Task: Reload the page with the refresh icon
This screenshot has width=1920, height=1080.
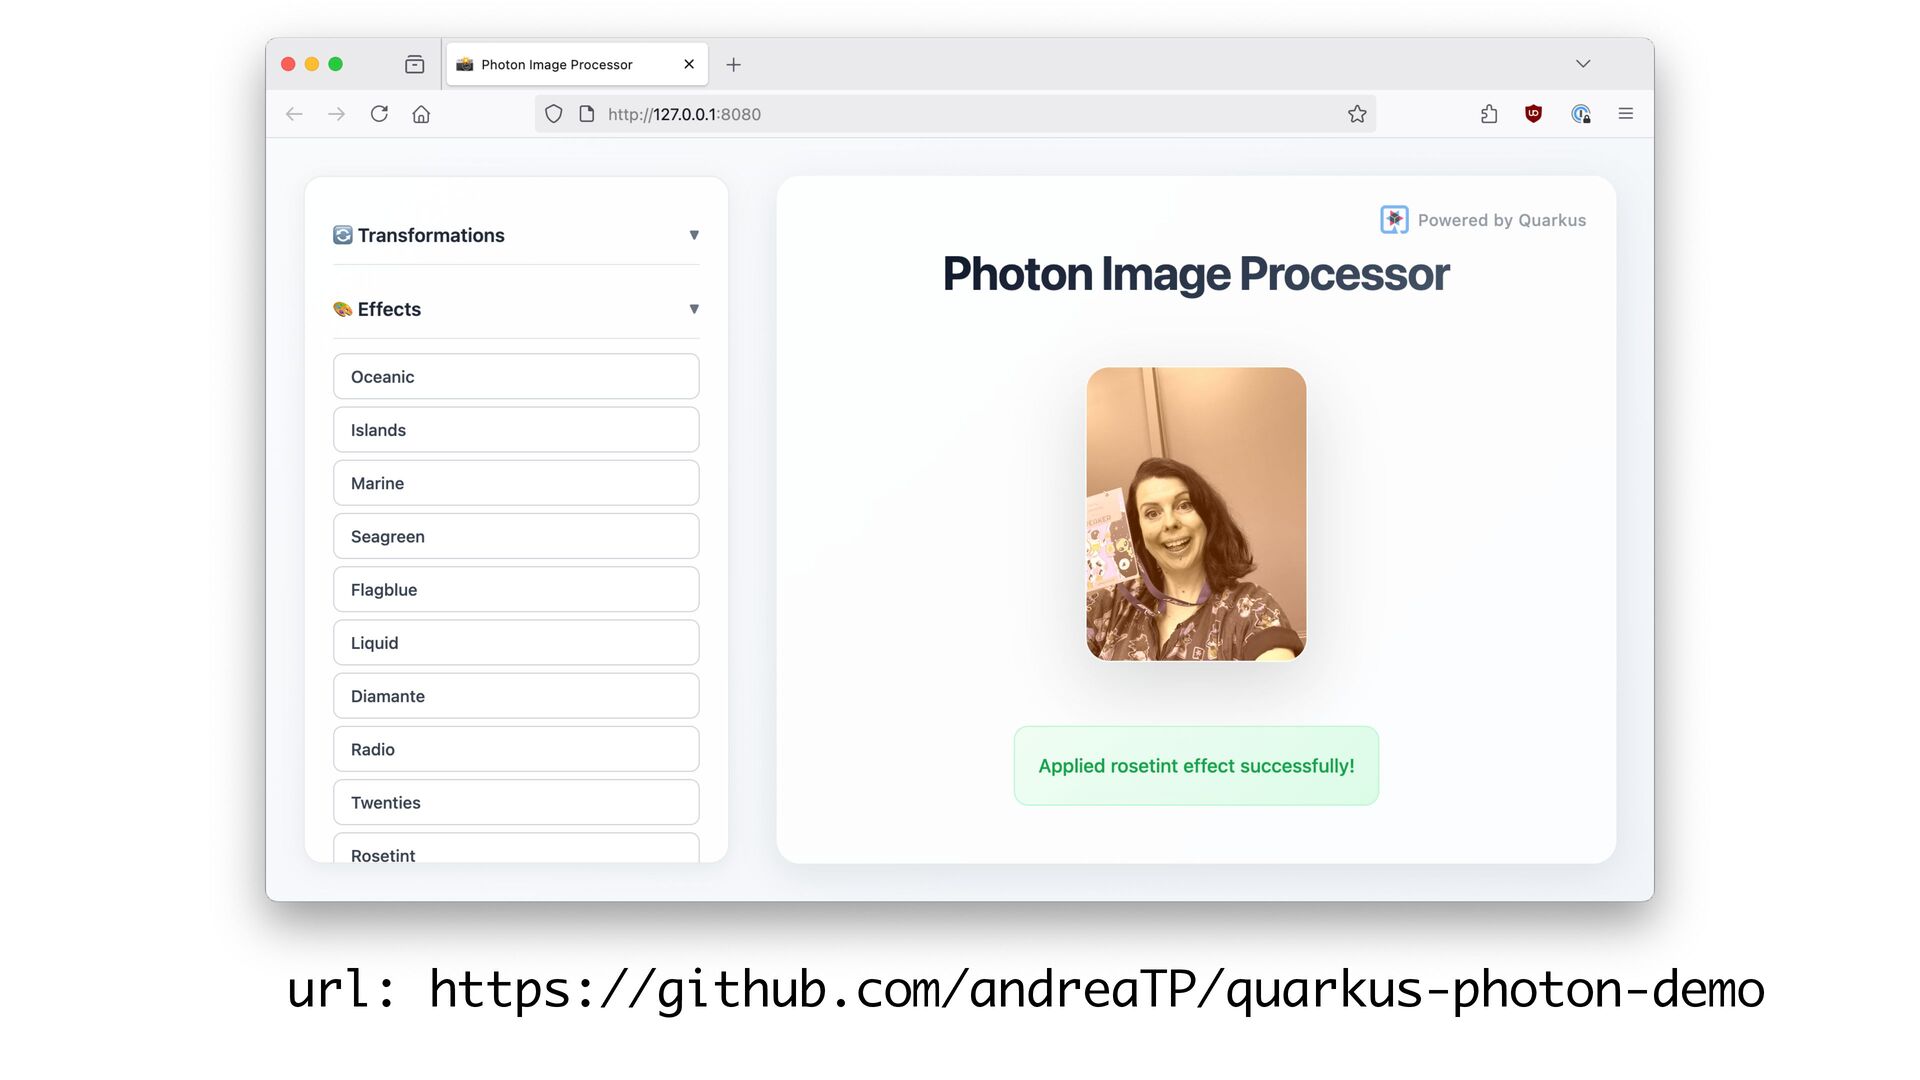Action: (x=379, y=114)
